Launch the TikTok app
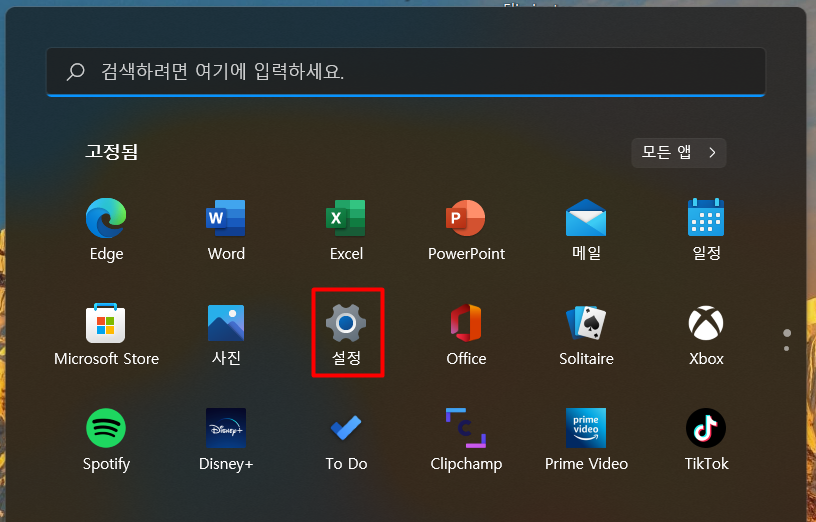816x522 pixels. pyautogui.click(x=706, y=439)
